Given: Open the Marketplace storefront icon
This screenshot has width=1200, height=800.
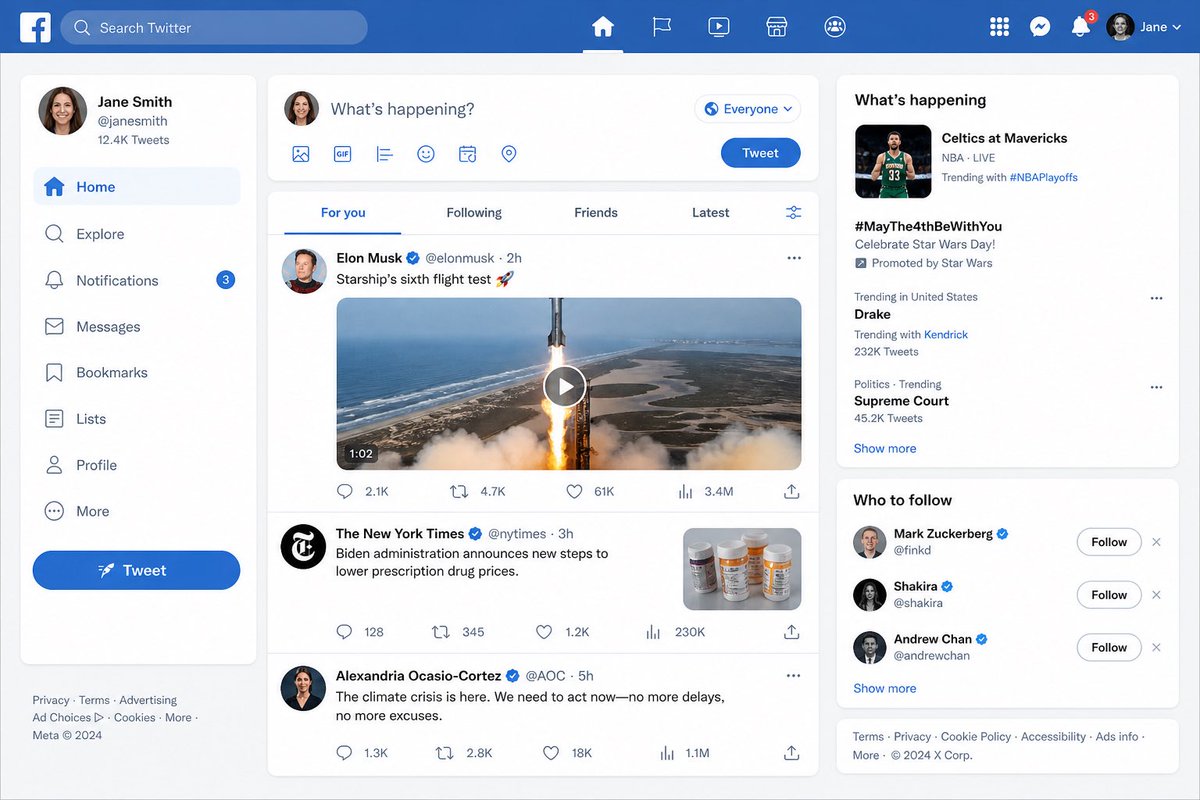Looking at the screenshot, I should point(777,27).
